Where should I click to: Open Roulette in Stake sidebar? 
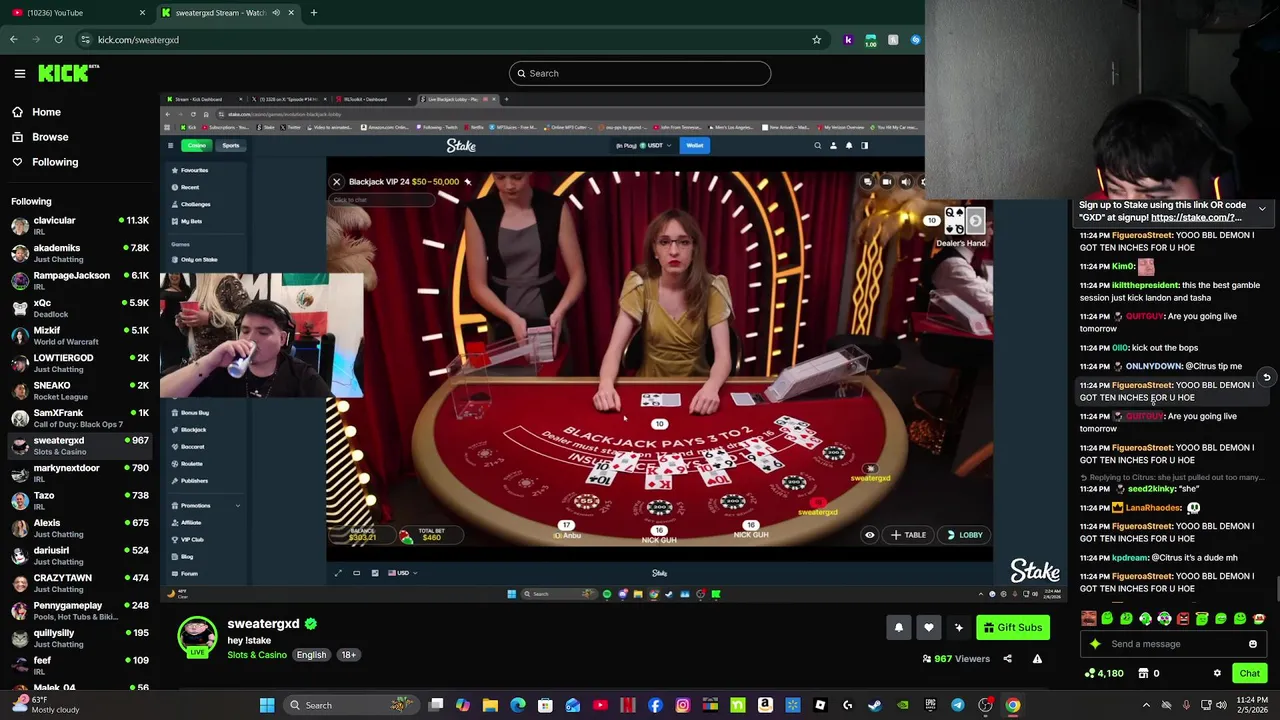[x=190, y=464]
